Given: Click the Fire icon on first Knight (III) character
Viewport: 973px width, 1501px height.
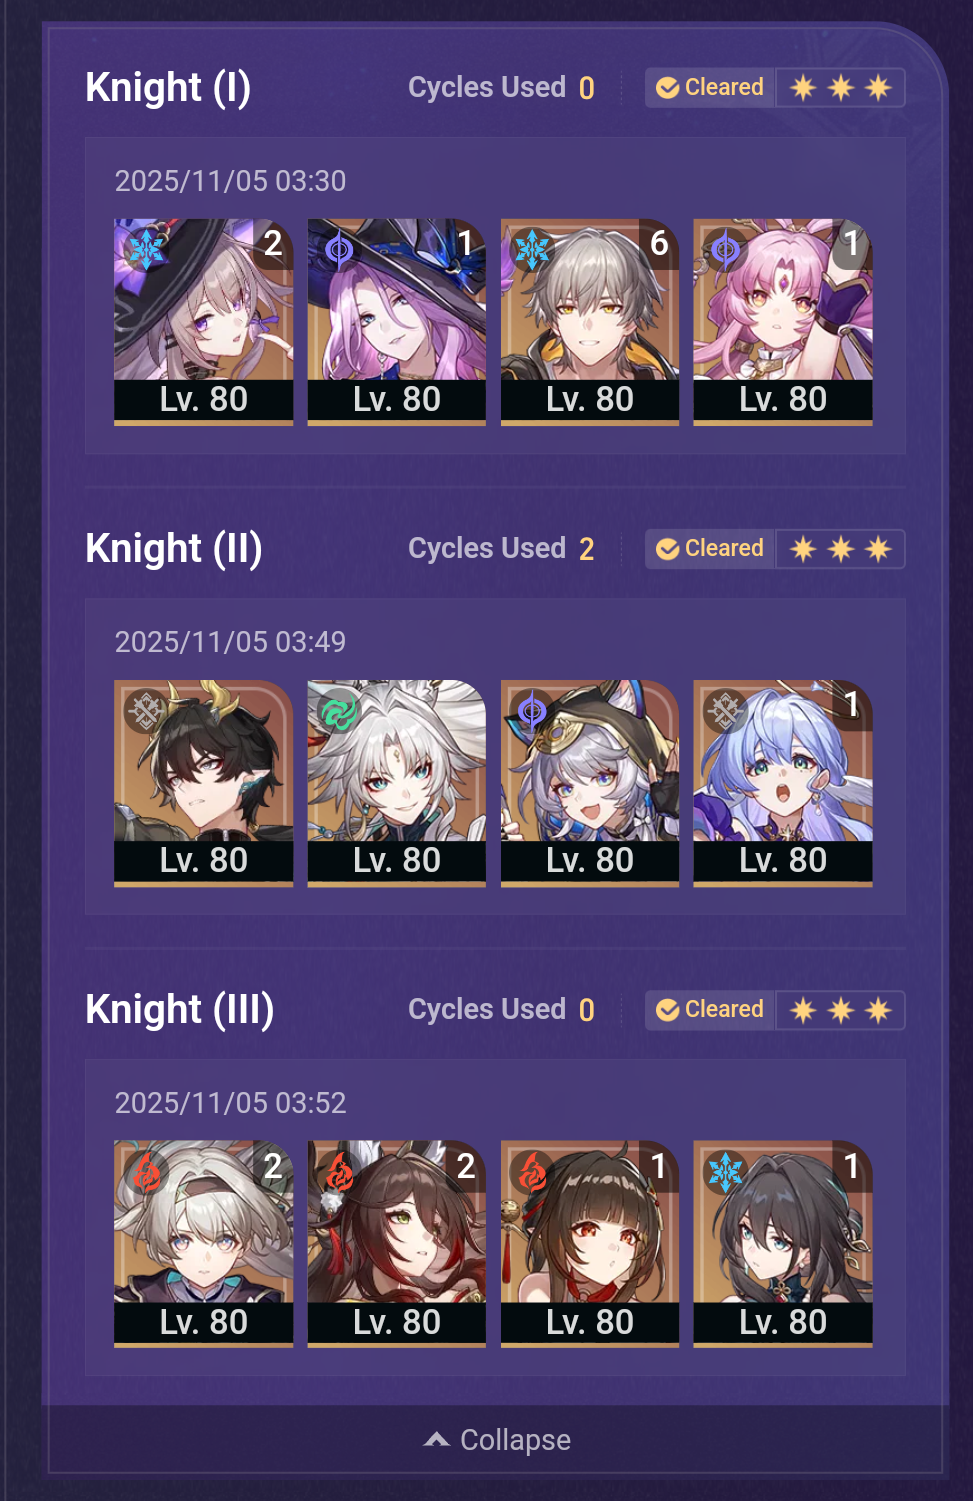Looking at the screenshot, I should pos(146,1172).
